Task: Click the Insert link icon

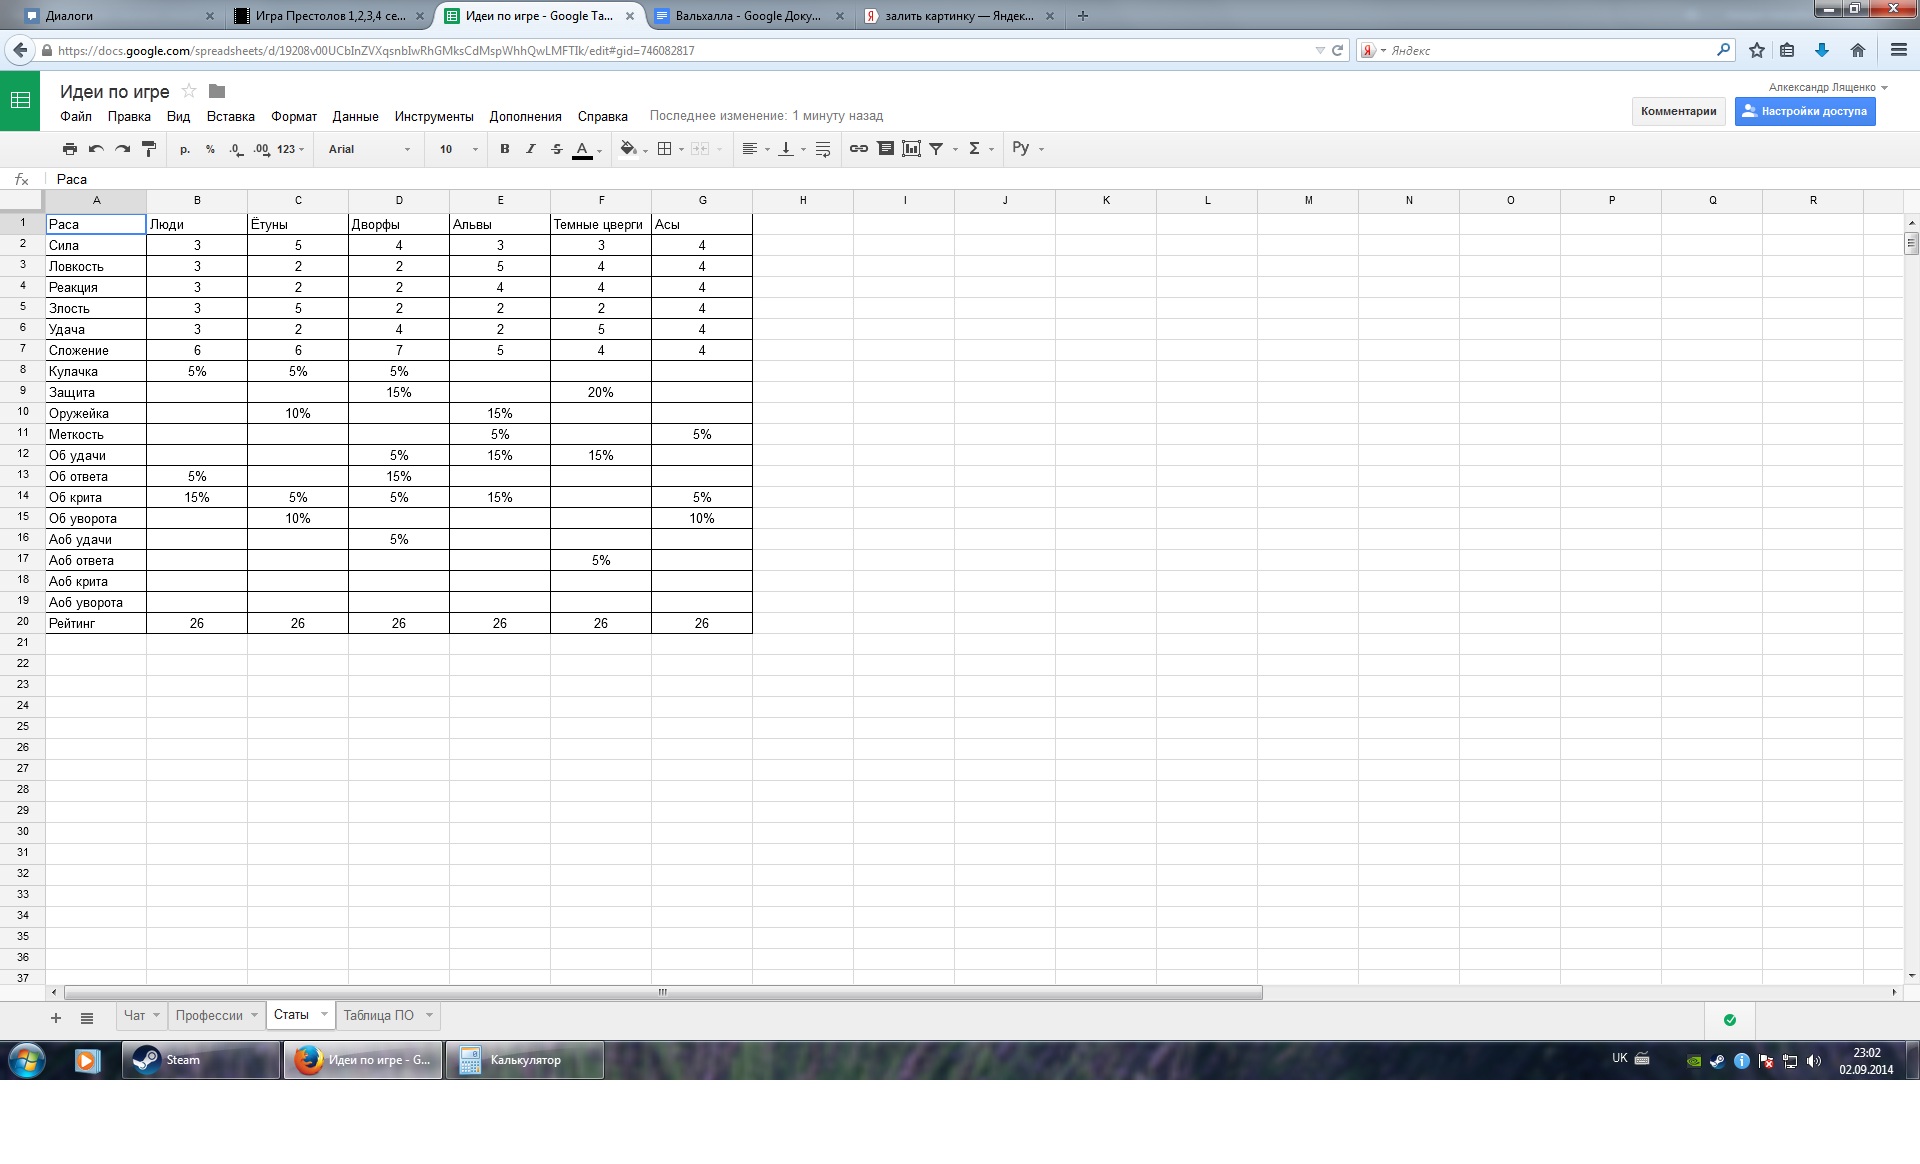Action: [858, 149]
